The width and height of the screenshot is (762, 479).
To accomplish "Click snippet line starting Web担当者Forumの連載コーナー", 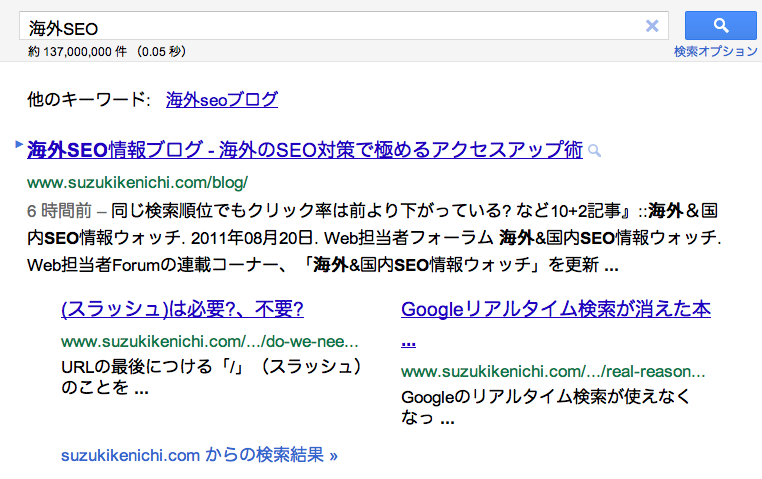I will click(323, 265).
